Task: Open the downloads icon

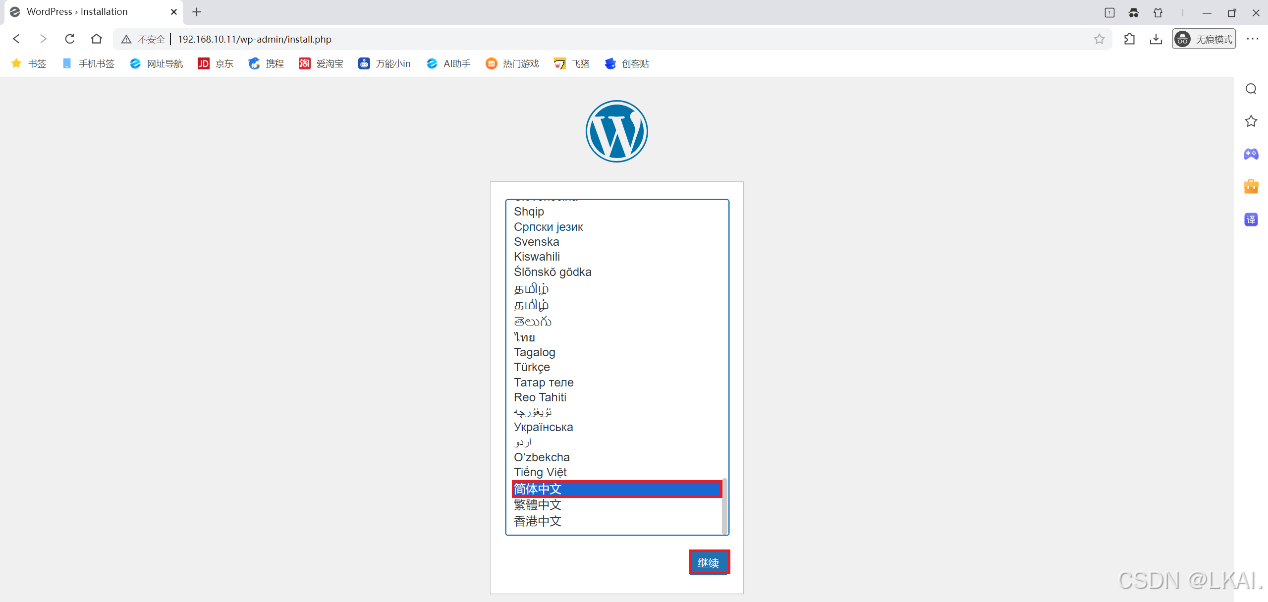Action: (x=1156, y=39)
